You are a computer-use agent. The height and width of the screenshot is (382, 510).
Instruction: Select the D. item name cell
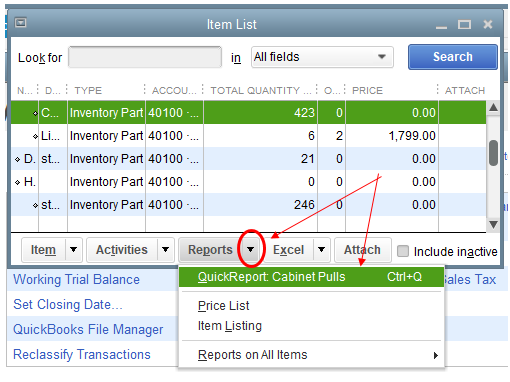25,159
